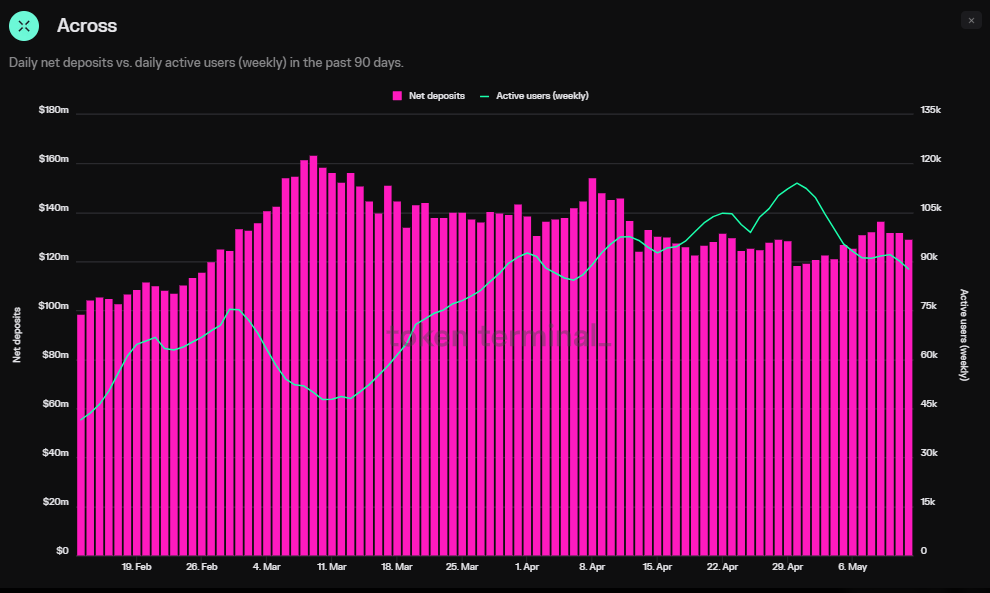990x593 pixels.
Task: Click the 135k right axis label
Action: coord(931,110)
